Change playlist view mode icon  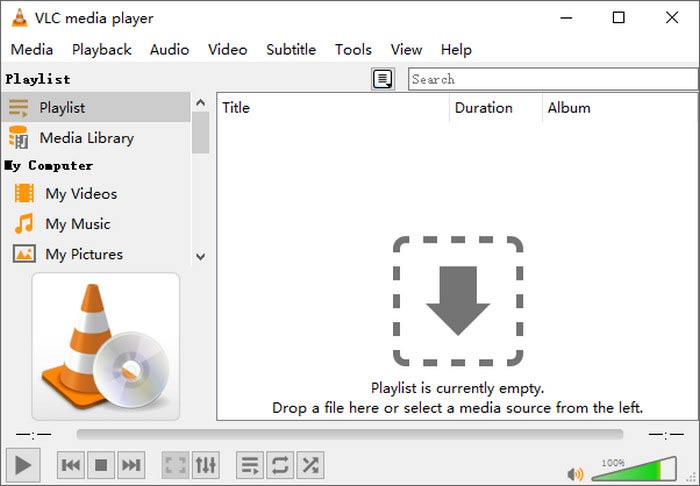(383, 79)
